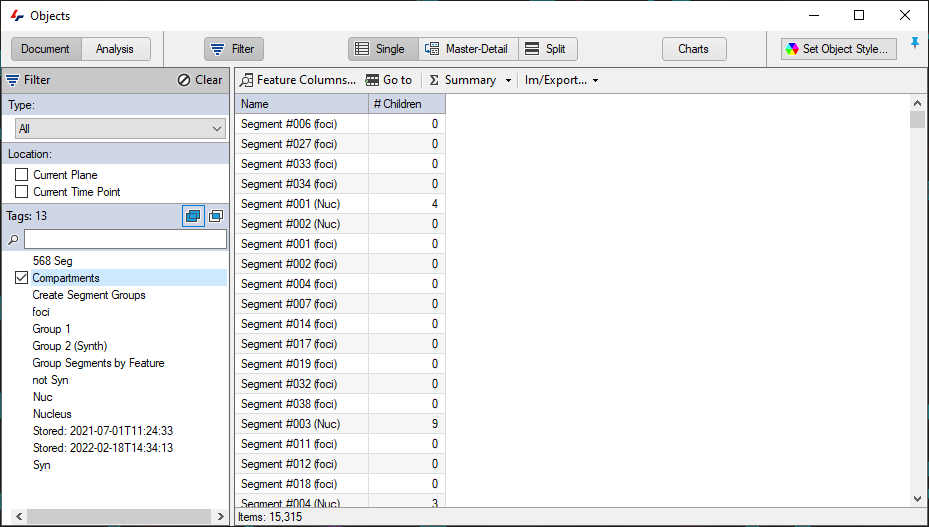The width and height of the screenshot is (929, 527).
Task: Select the 568 Seg tag
Action: [53, 261]
